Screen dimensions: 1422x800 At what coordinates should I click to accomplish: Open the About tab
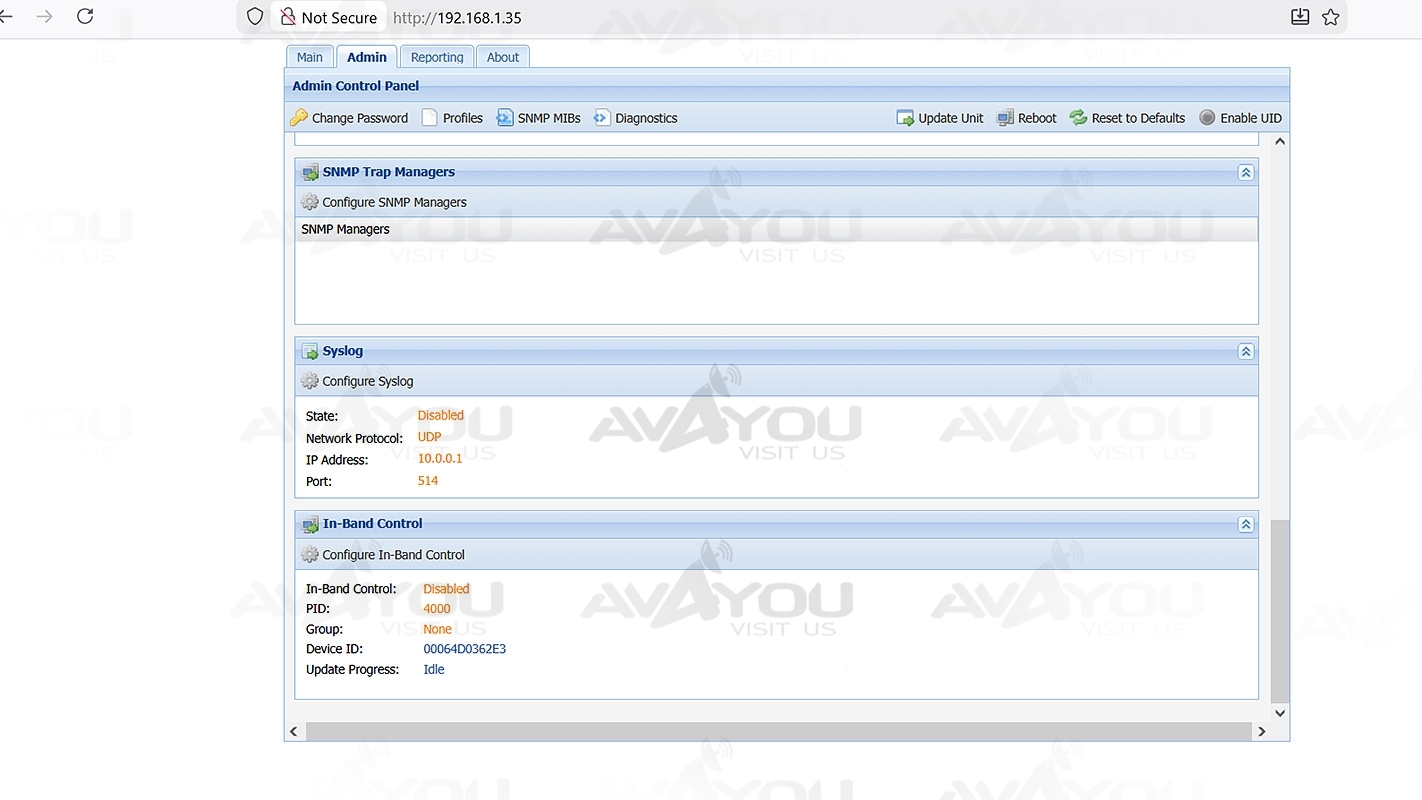tap(502, 57)
